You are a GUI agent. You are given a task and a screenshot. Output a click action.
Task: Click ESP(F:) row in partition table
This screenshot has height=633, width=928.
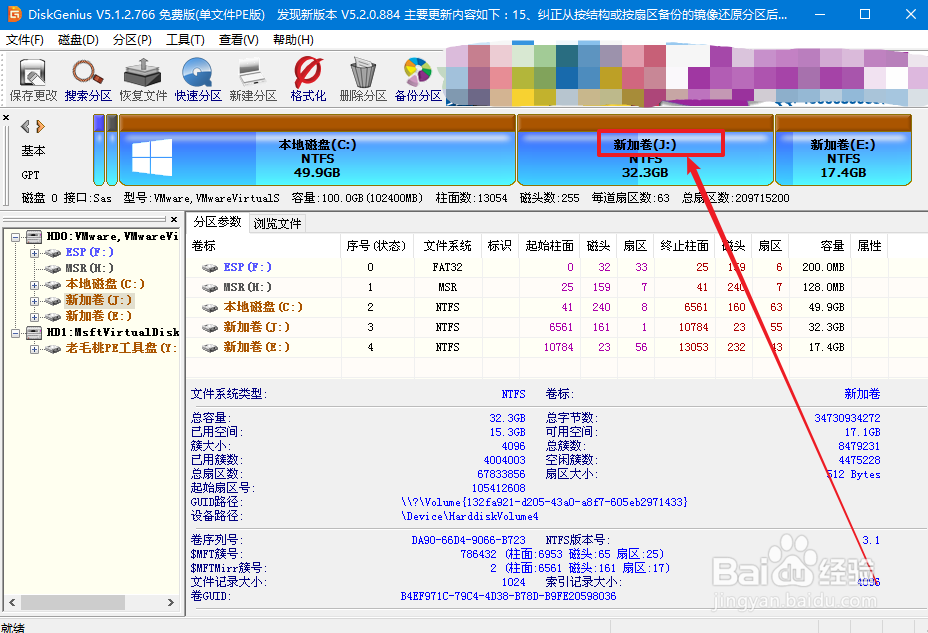pyautogui.click(x=536, y=267)
